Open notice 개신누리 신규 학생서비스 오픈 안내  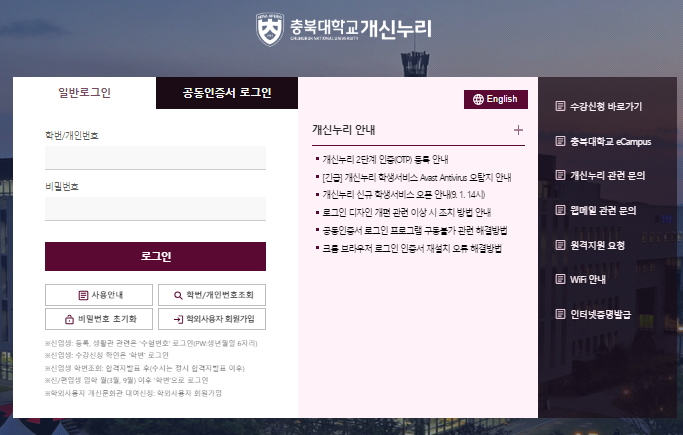404,195
